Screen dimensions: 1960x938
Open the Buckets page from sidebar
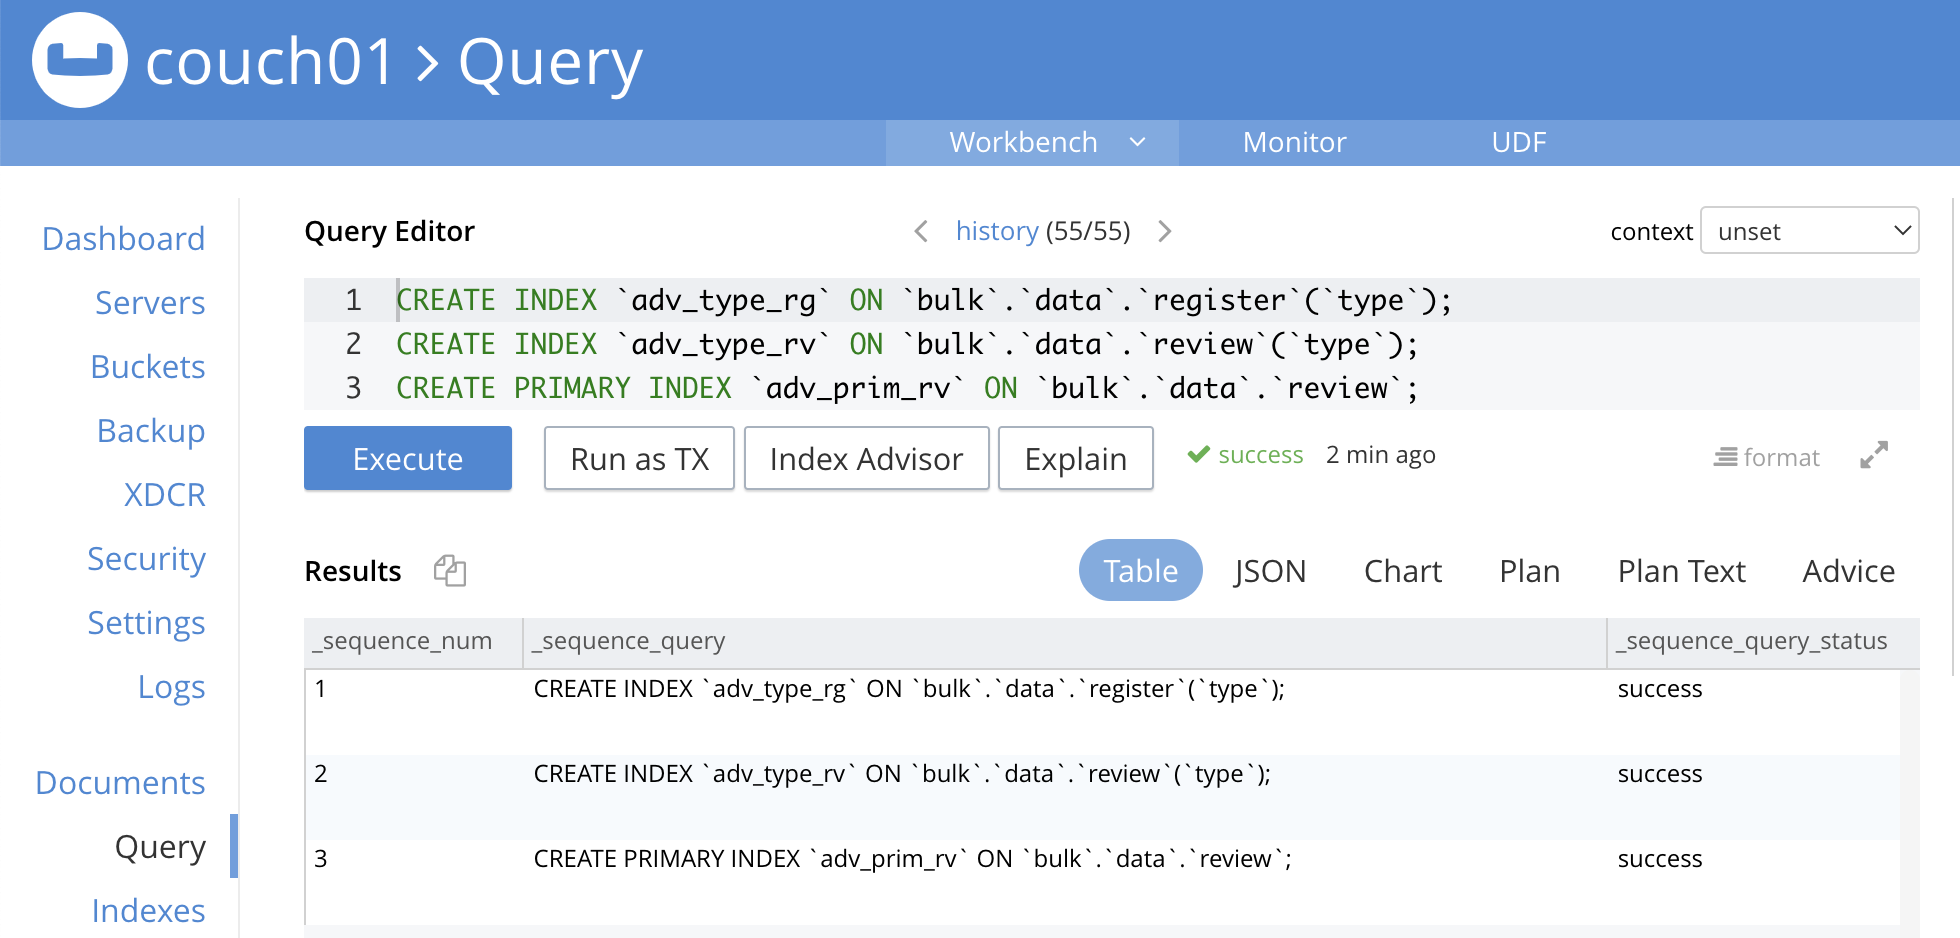tap(147, 367)
